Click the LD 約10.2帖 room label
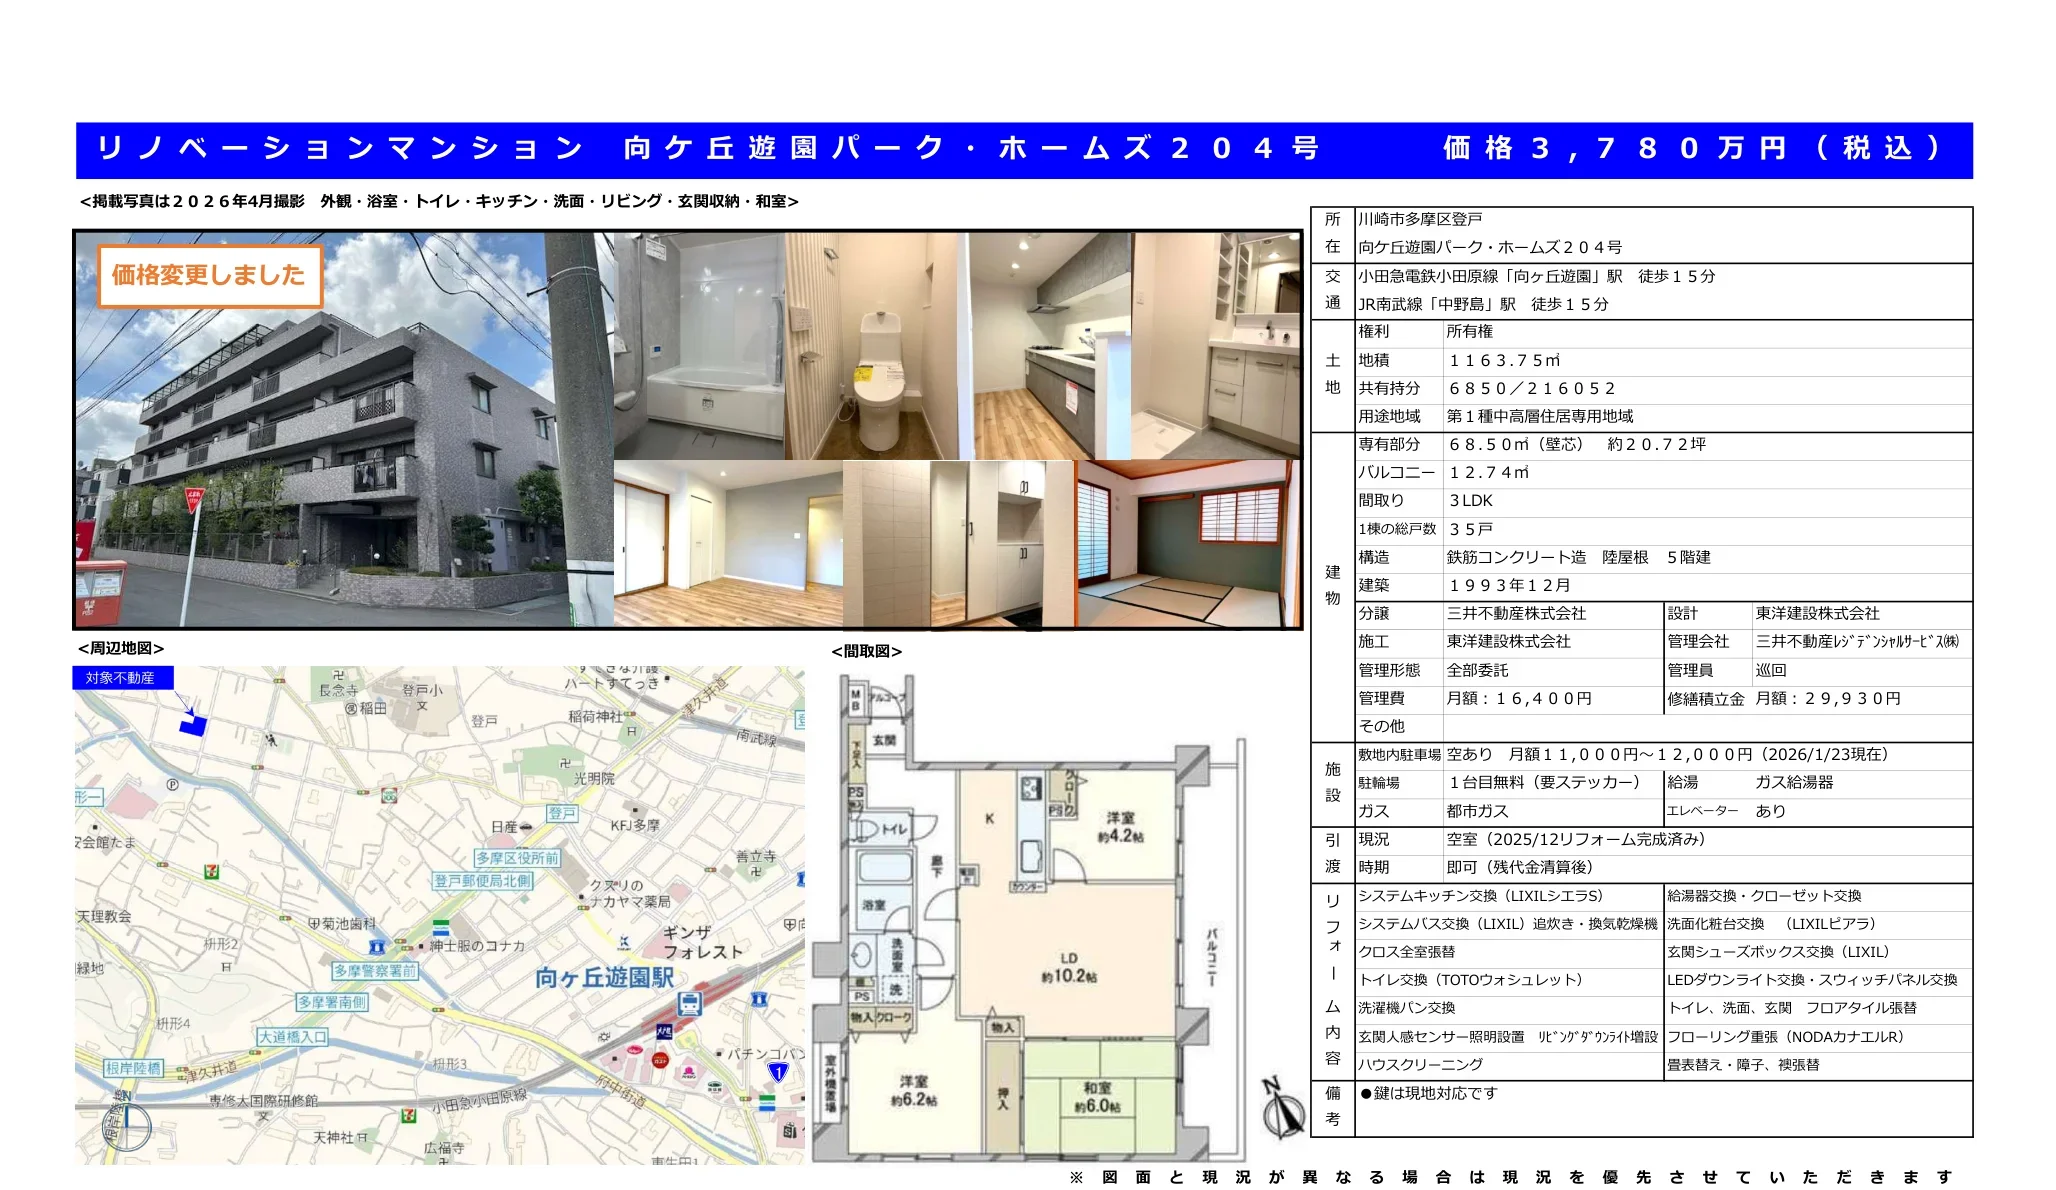Screen dimensions: 2056x1190 (x=1069, y=968)
